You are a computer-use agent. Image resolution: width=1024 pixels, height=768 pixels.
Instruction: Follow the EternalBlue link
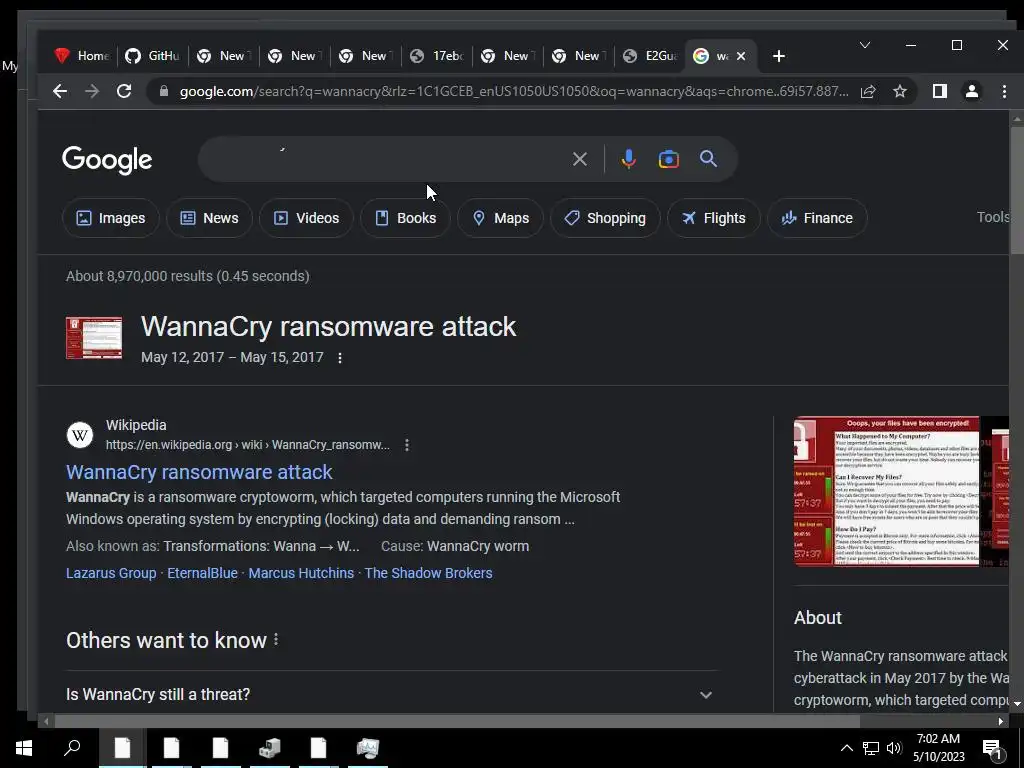click(x=202, y=573)
